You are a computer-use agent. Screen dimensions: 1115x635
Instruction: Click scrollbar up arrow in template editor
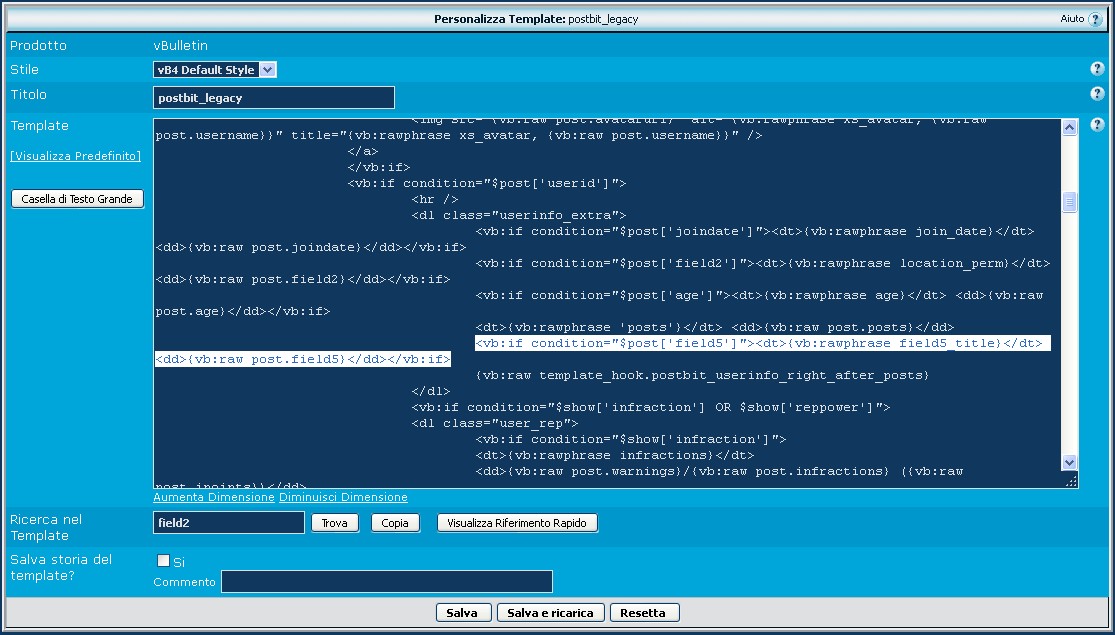(x=1070, y=127)
